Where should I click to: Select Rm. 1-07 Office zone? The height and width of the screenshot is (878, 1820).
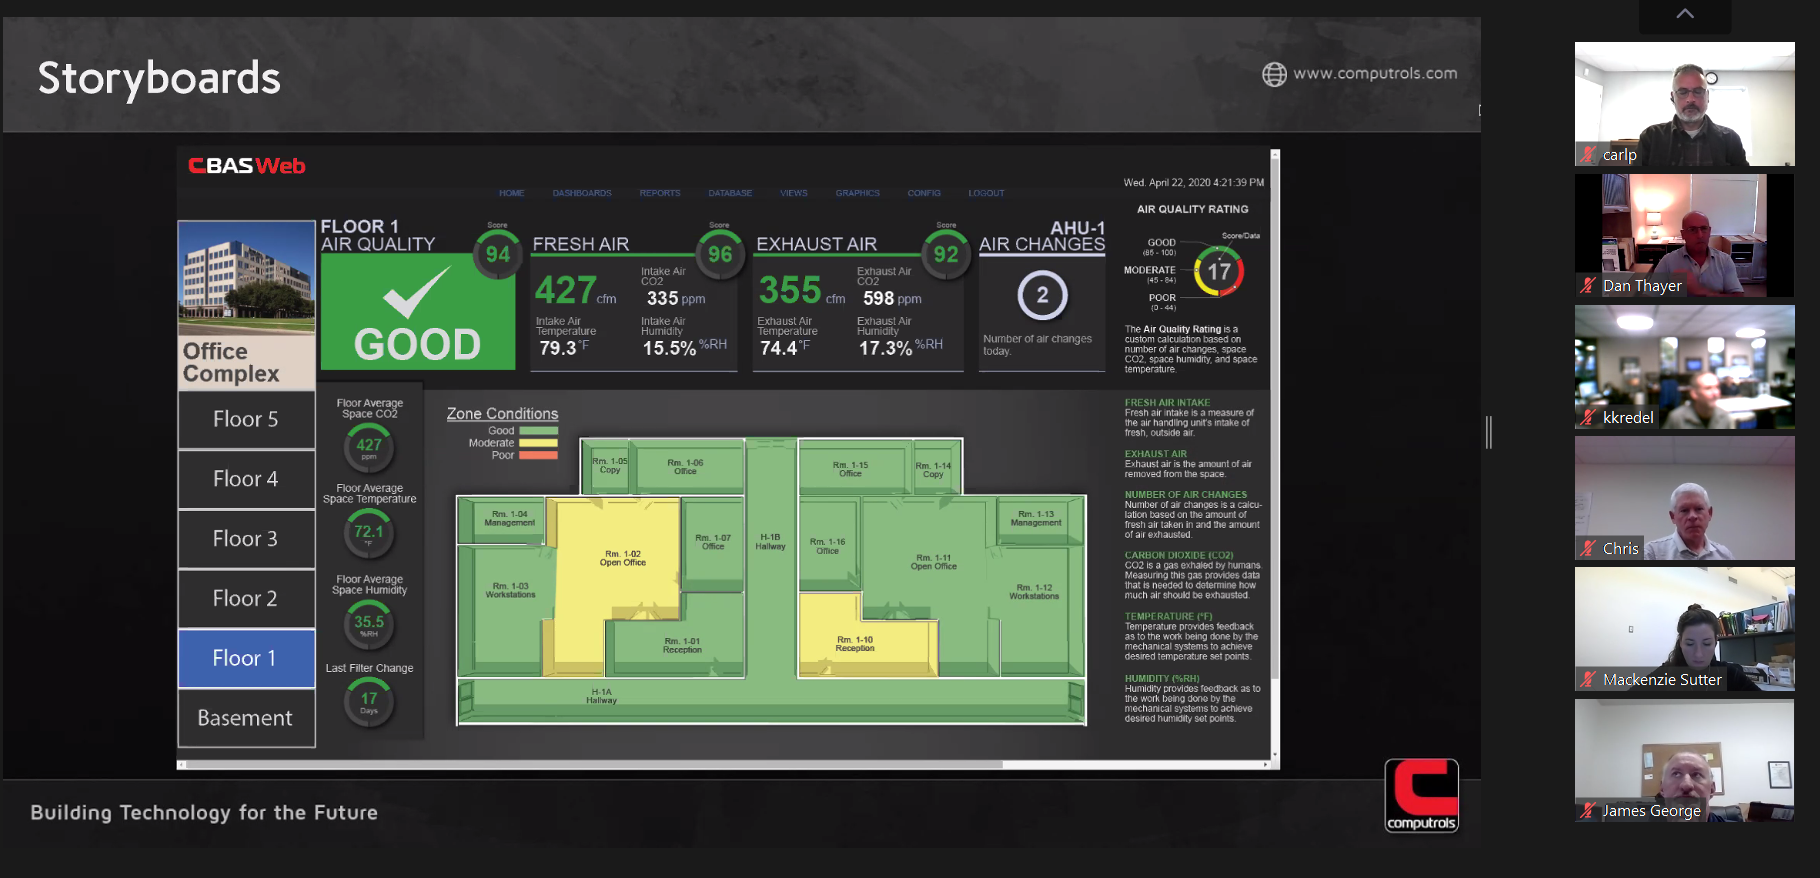(713, 542)
